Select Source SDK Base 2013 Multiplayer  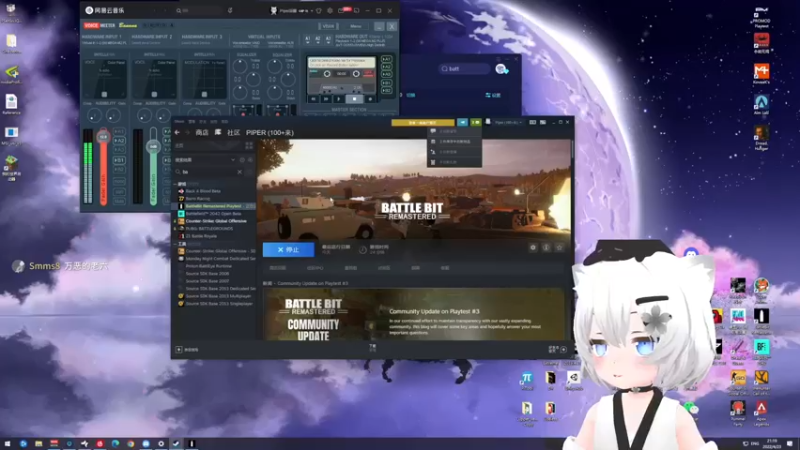(x=218, y=296)
